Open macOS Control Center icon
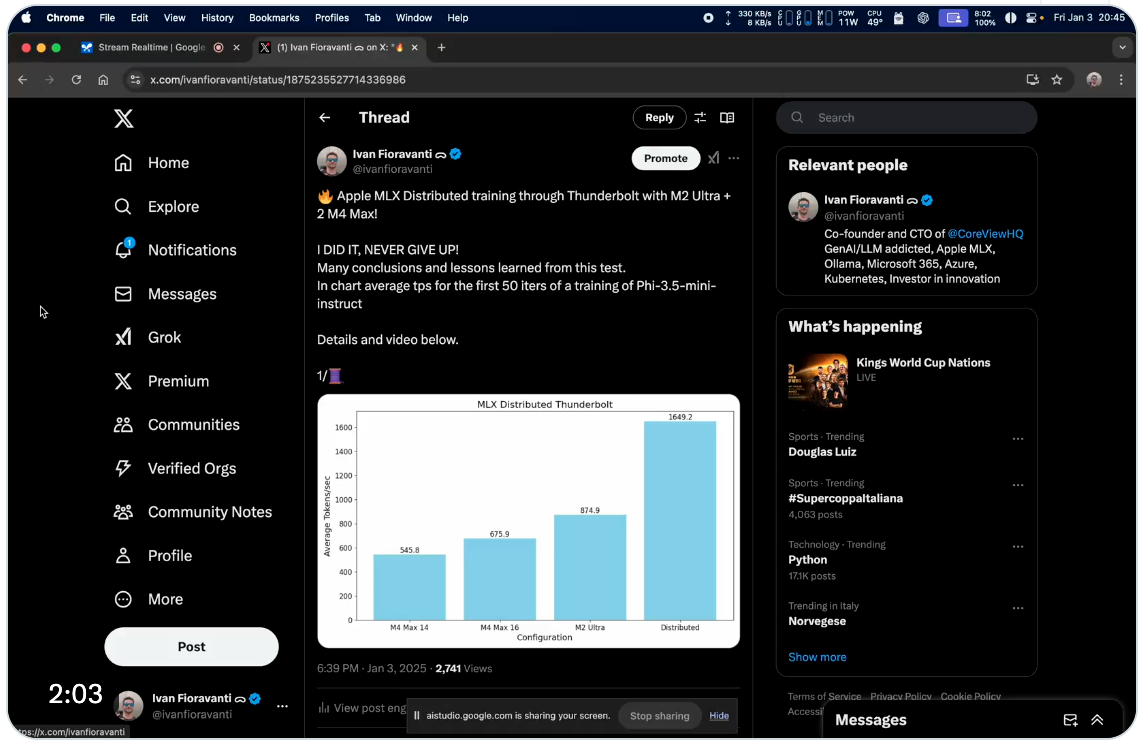Screen dimensions: 1148x744 1032,18
